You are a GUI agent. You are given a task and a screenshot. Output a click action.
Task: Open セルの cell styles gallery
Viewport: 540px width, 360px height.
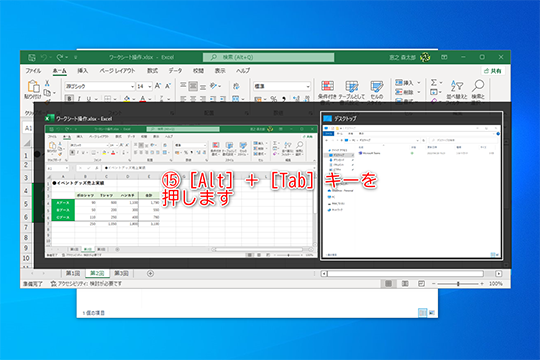(x=376, y=91)
